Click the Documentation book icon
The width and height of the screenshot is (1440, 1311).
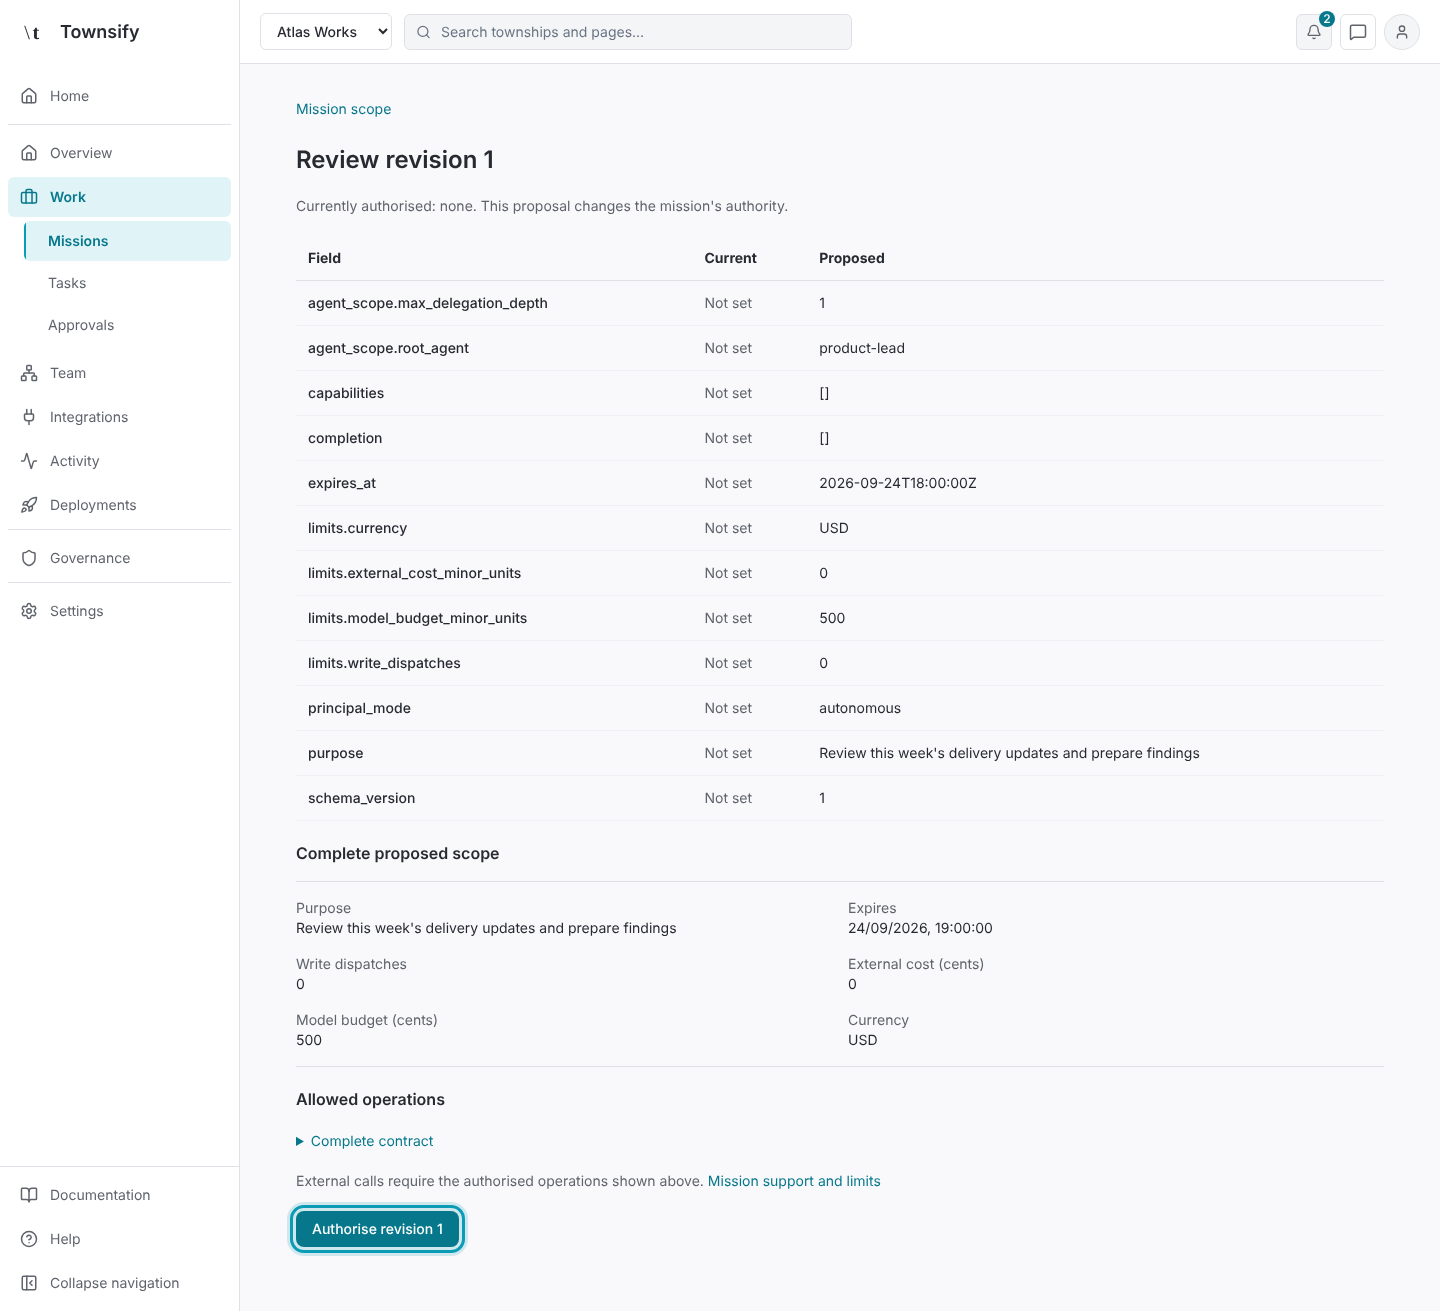click(x=29, y=1195)
